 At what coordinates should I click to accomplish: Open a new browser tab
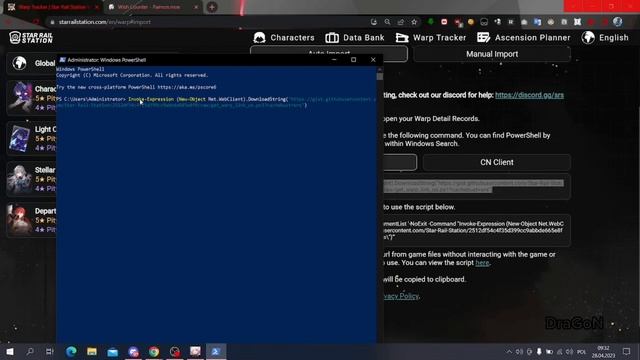click(212, 7)
